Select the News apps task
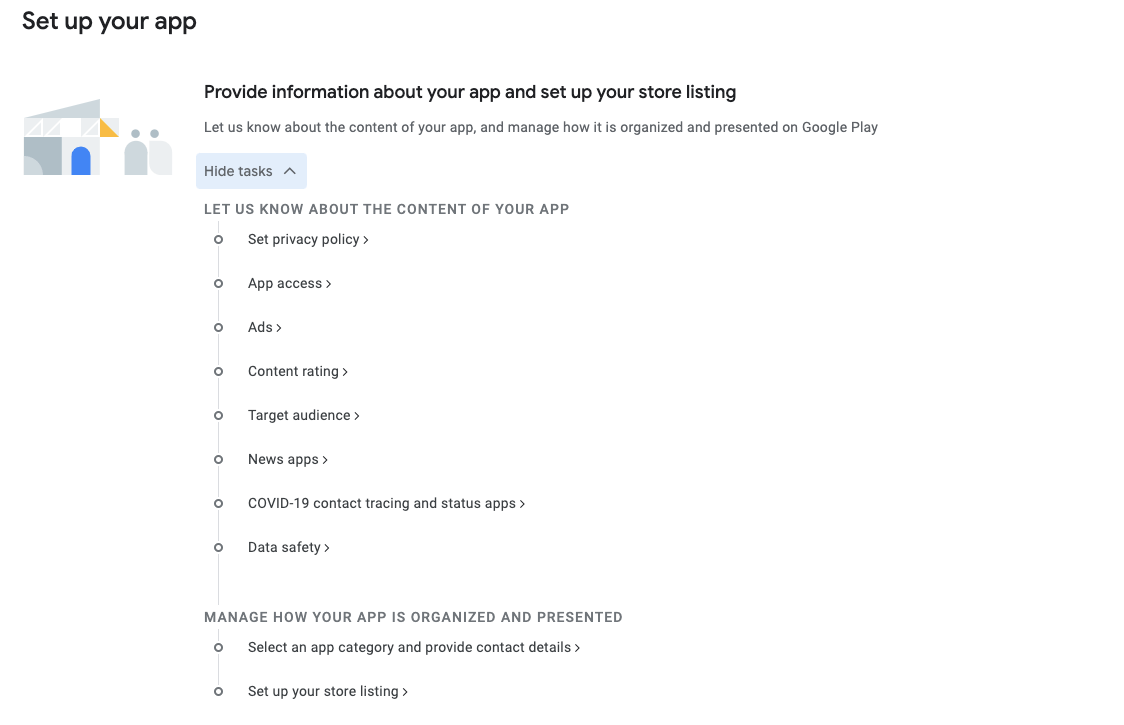The height and width of the screenshot is (725, 1124). point(287,460)
